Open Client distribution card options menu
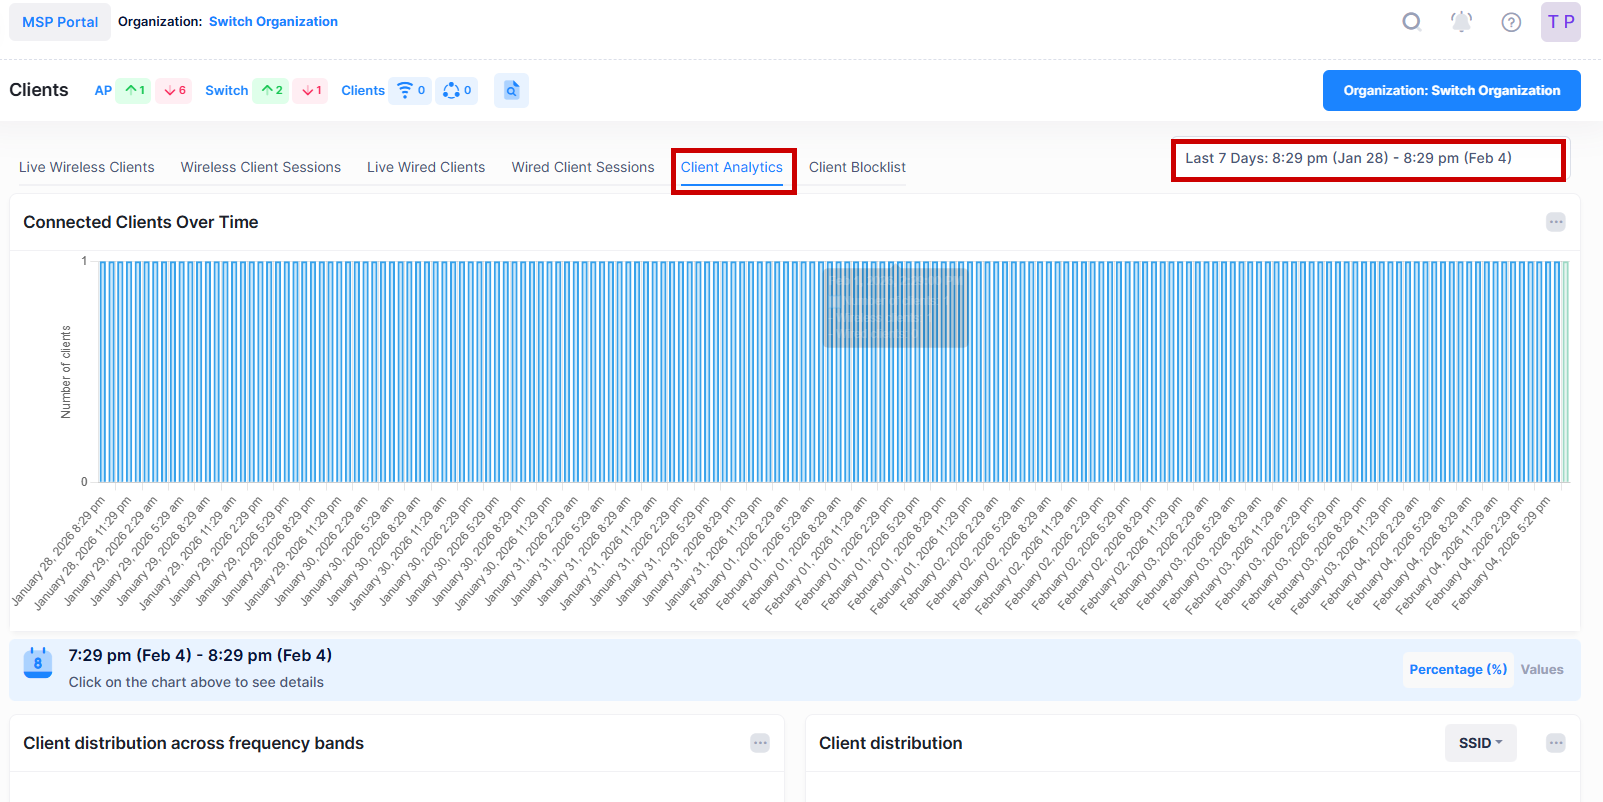This screenshot has height=802, width=1603. point(1555,743)
